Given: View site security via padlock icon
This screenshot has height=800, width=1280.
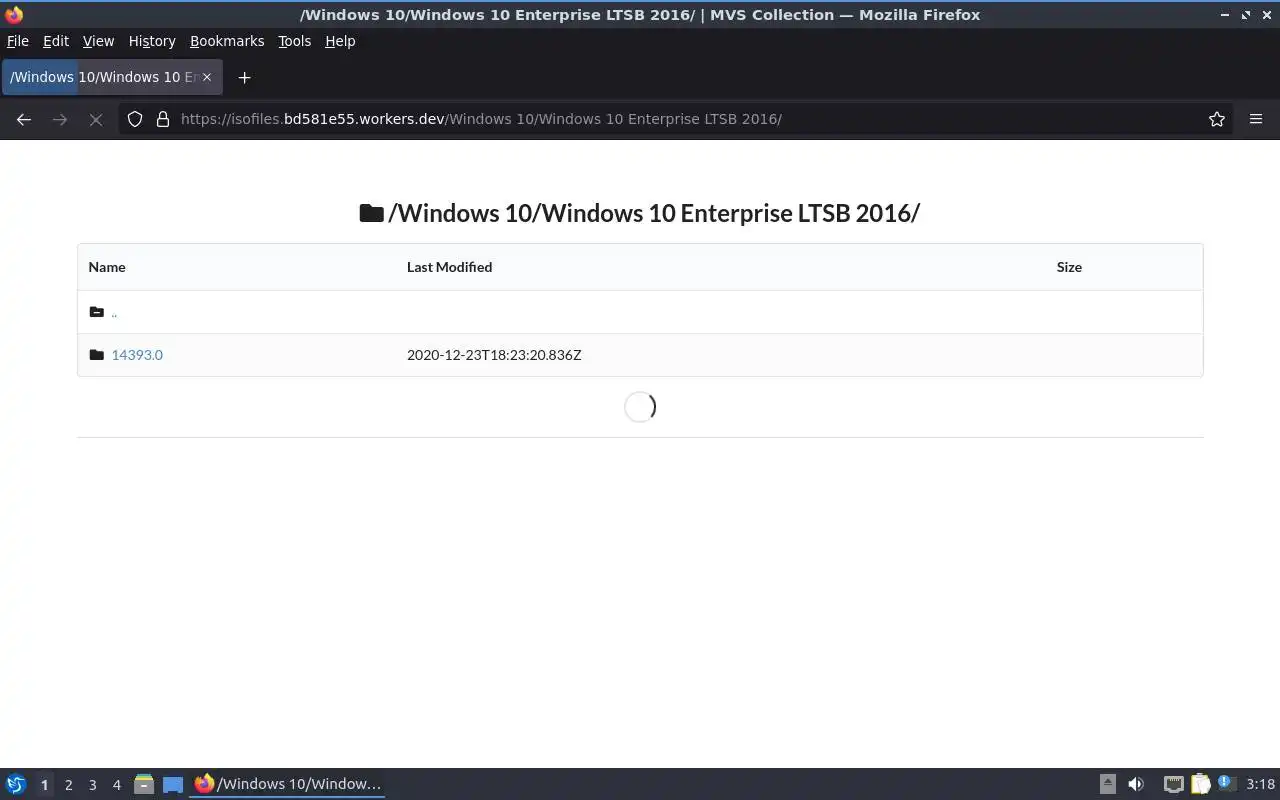Looking at the screenshot, I should [163, 119].
